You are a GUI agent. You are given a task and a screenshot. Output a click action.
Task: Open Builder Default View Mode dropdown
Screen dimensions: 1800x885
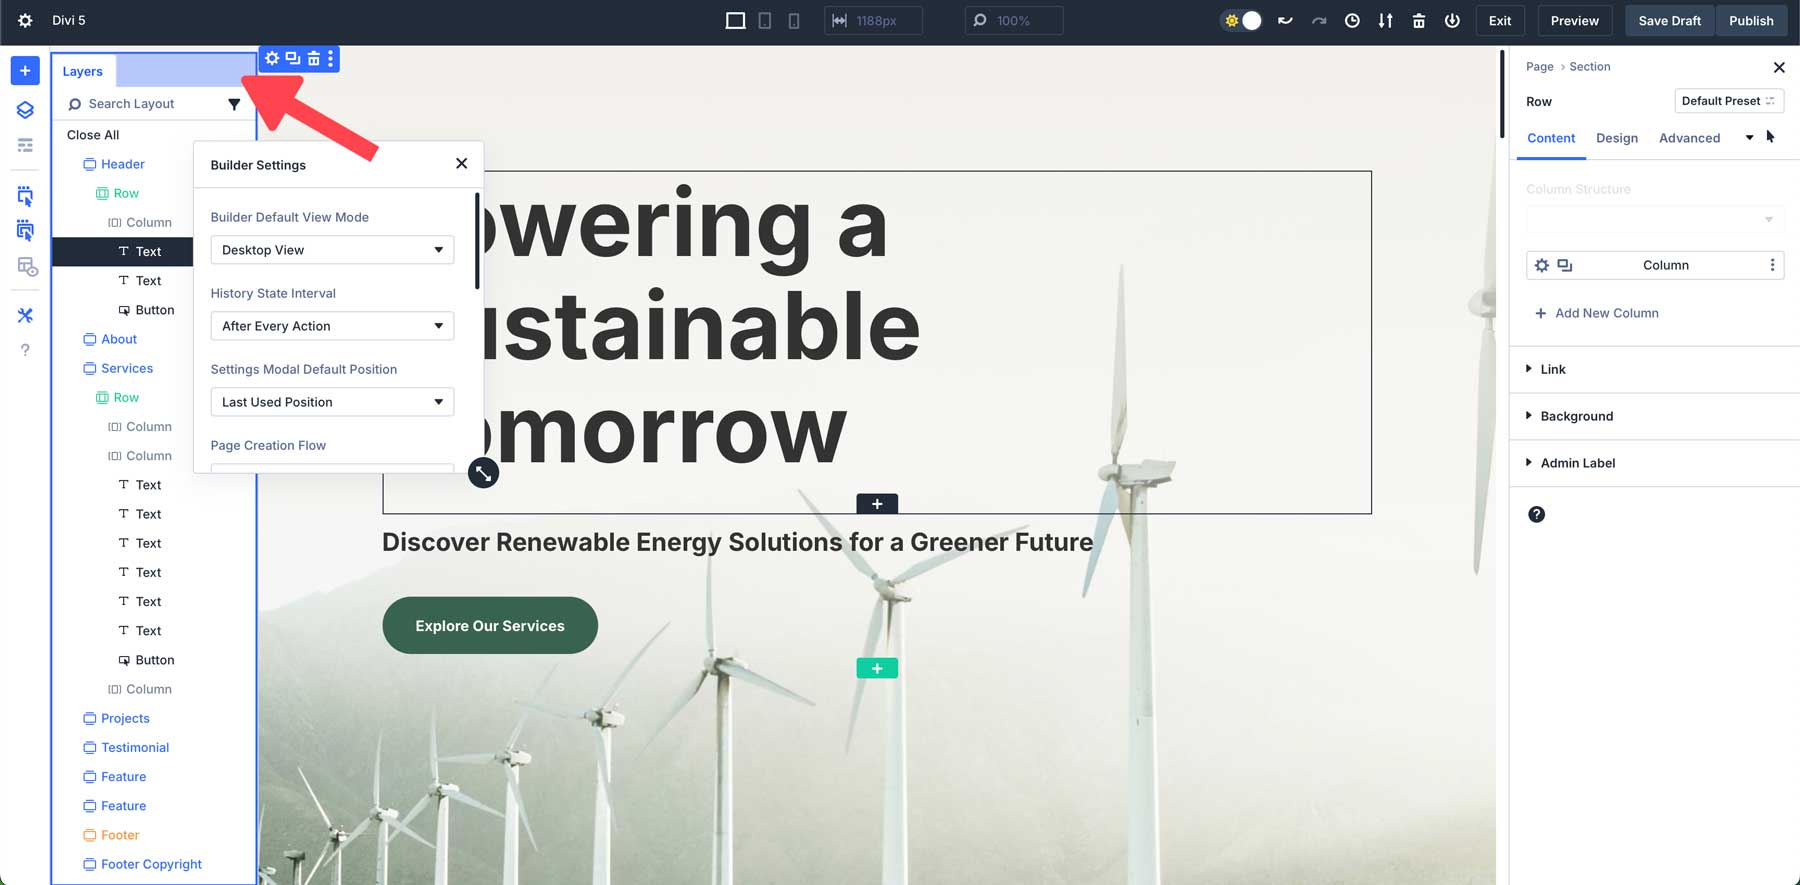point(332,250)
